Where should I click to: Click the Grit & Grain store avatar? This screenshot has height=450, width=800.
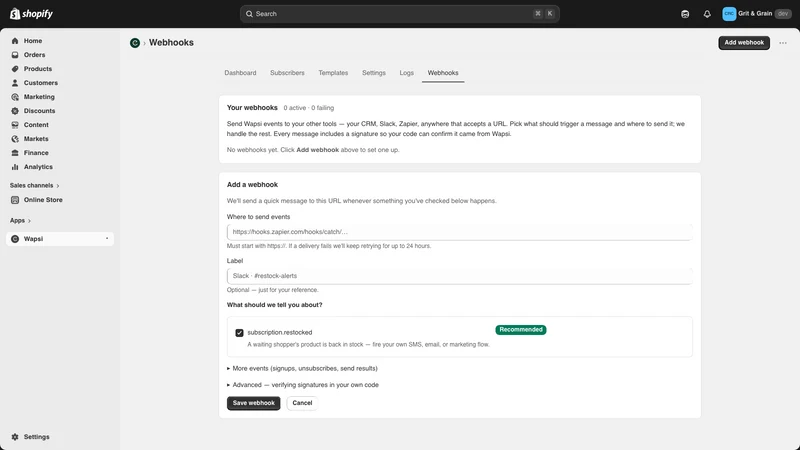click(729, 14)
